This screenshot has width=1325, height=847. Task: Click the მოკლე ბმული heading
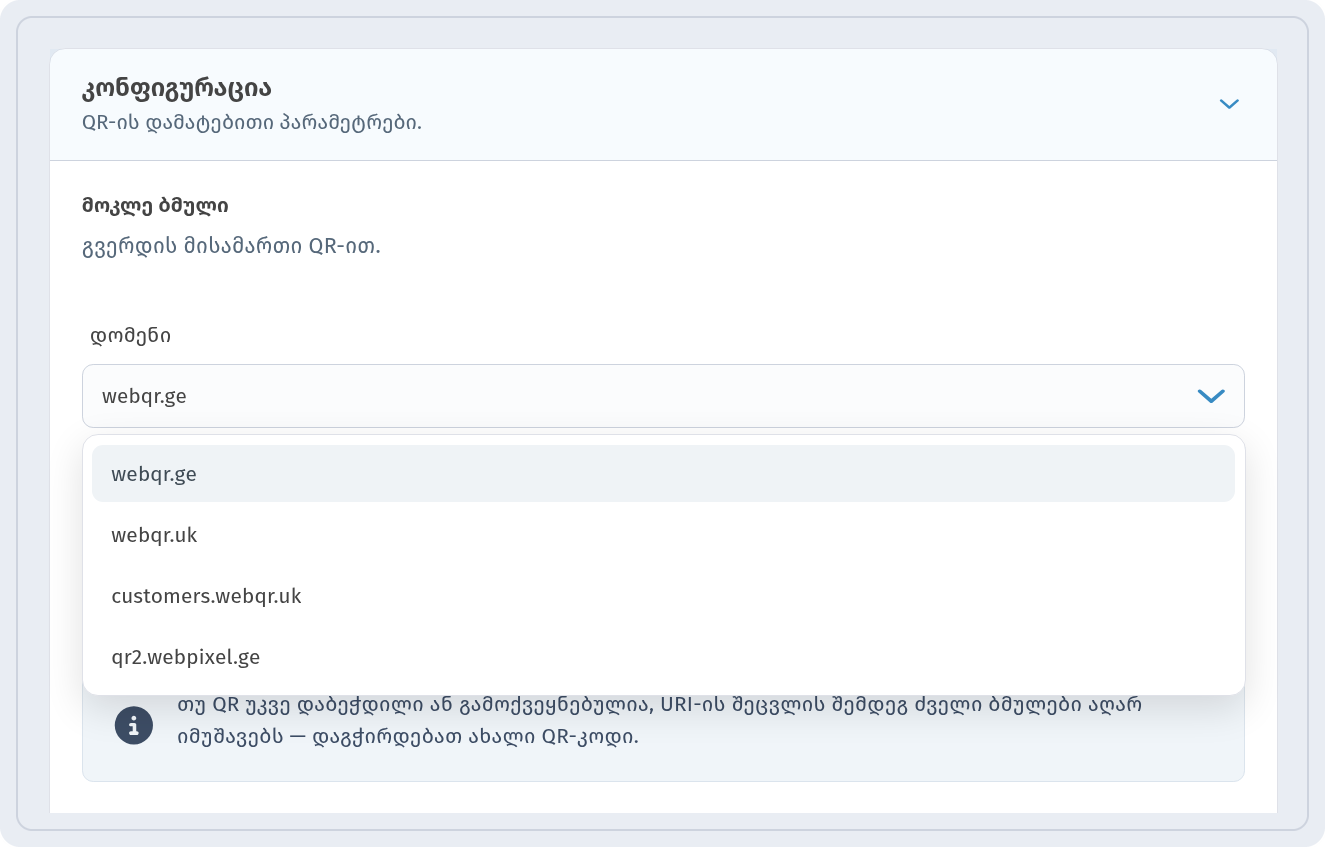[155, 206]
